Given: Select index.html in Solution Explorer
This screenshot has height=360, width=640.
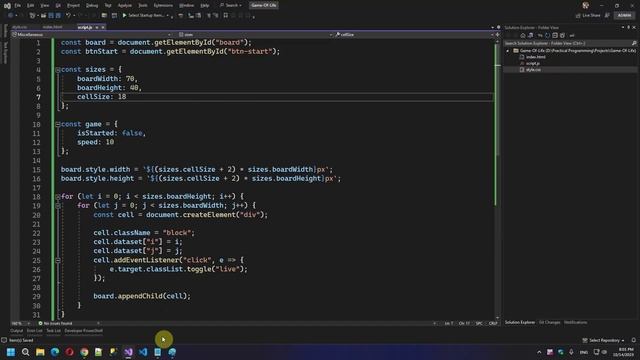Looking at the screenshot, I should 536,57.
